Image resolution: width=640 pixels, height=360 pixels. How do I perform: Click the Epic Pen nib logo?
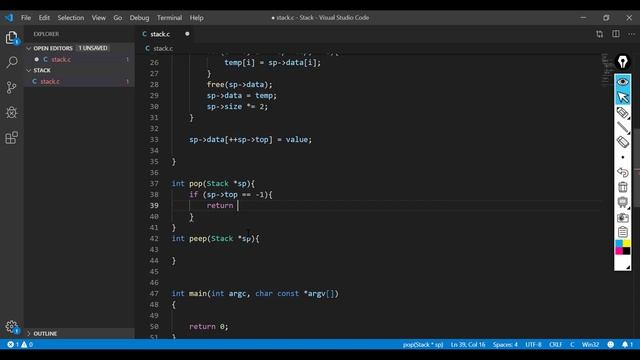[x=622, y=62]
